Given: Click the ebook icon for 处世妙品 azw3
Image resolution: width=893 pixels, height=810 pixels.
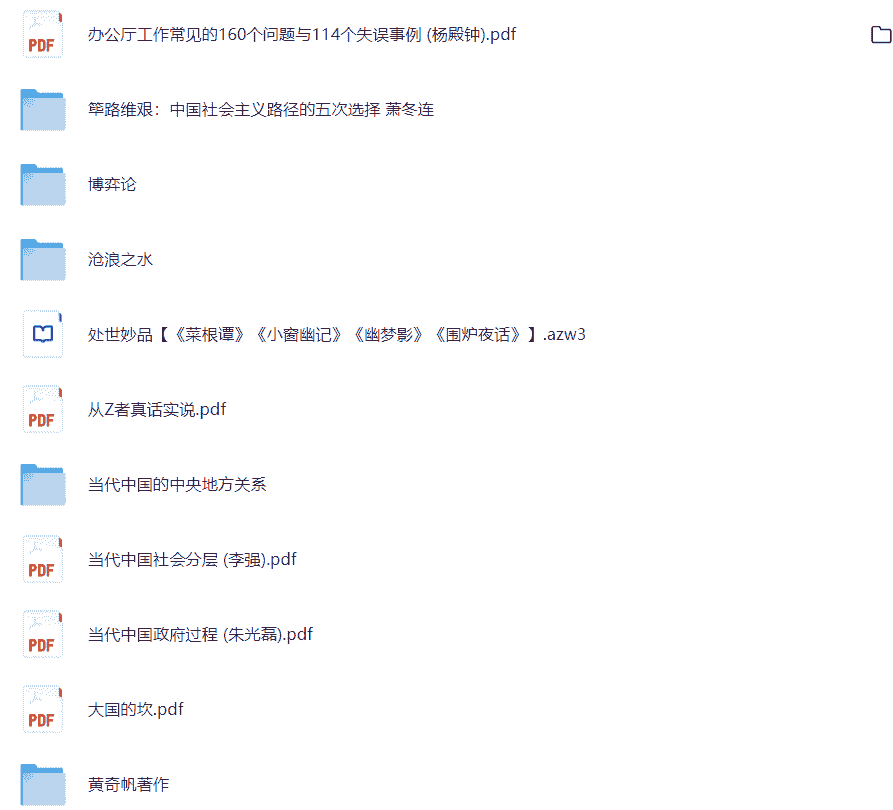Looking at the screenshot, I should pyautogui.click(x=43, y=334).
